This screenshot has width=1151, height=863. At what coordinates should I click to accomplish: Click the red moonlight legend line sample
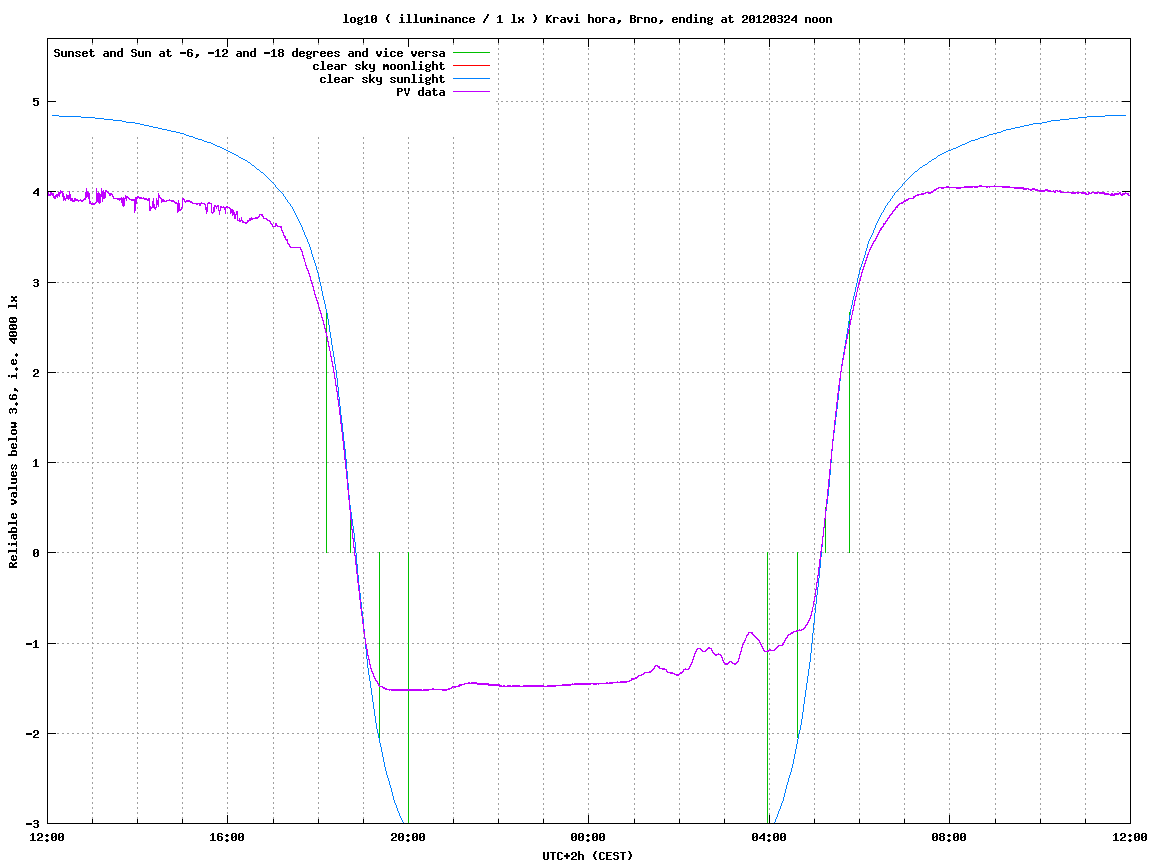(x=471, y=66)
